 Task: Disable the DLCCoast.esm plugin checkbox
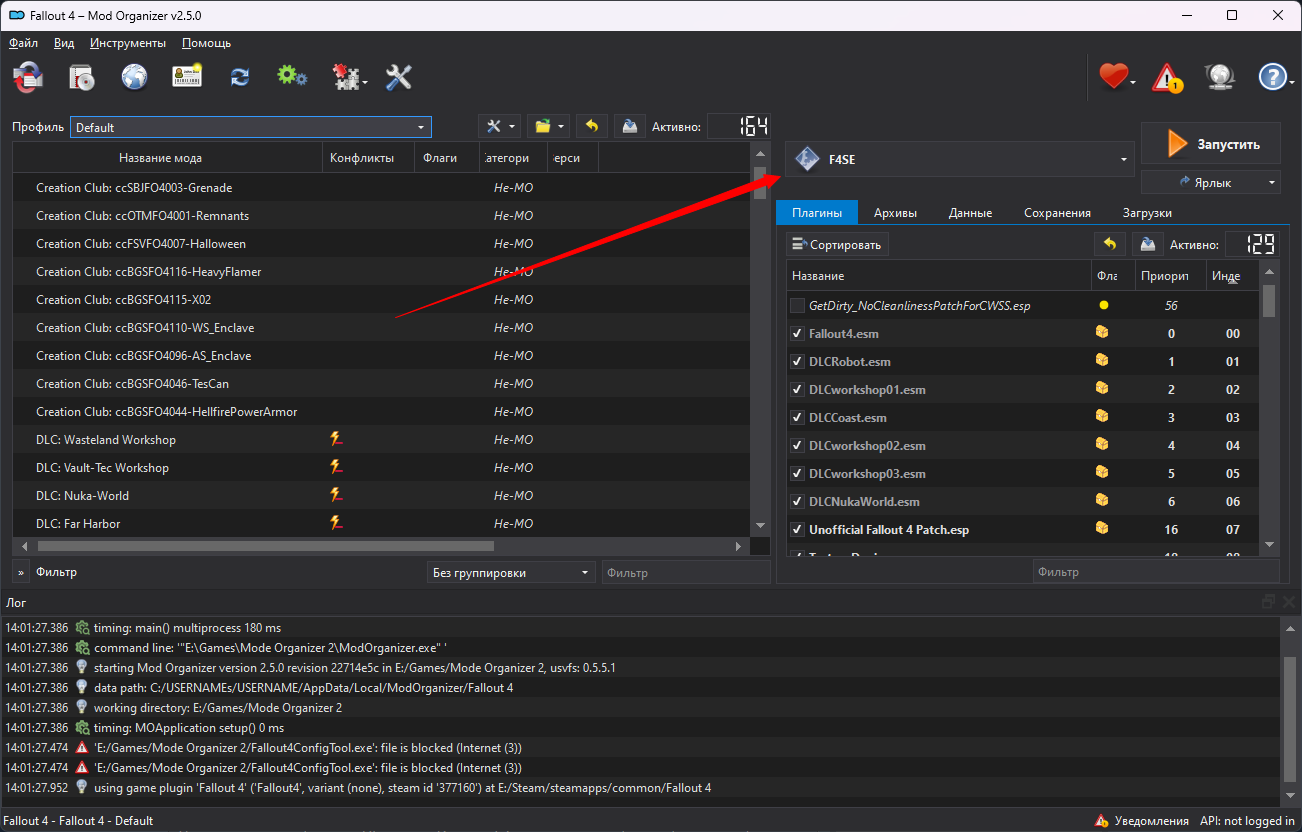[797, 418]
